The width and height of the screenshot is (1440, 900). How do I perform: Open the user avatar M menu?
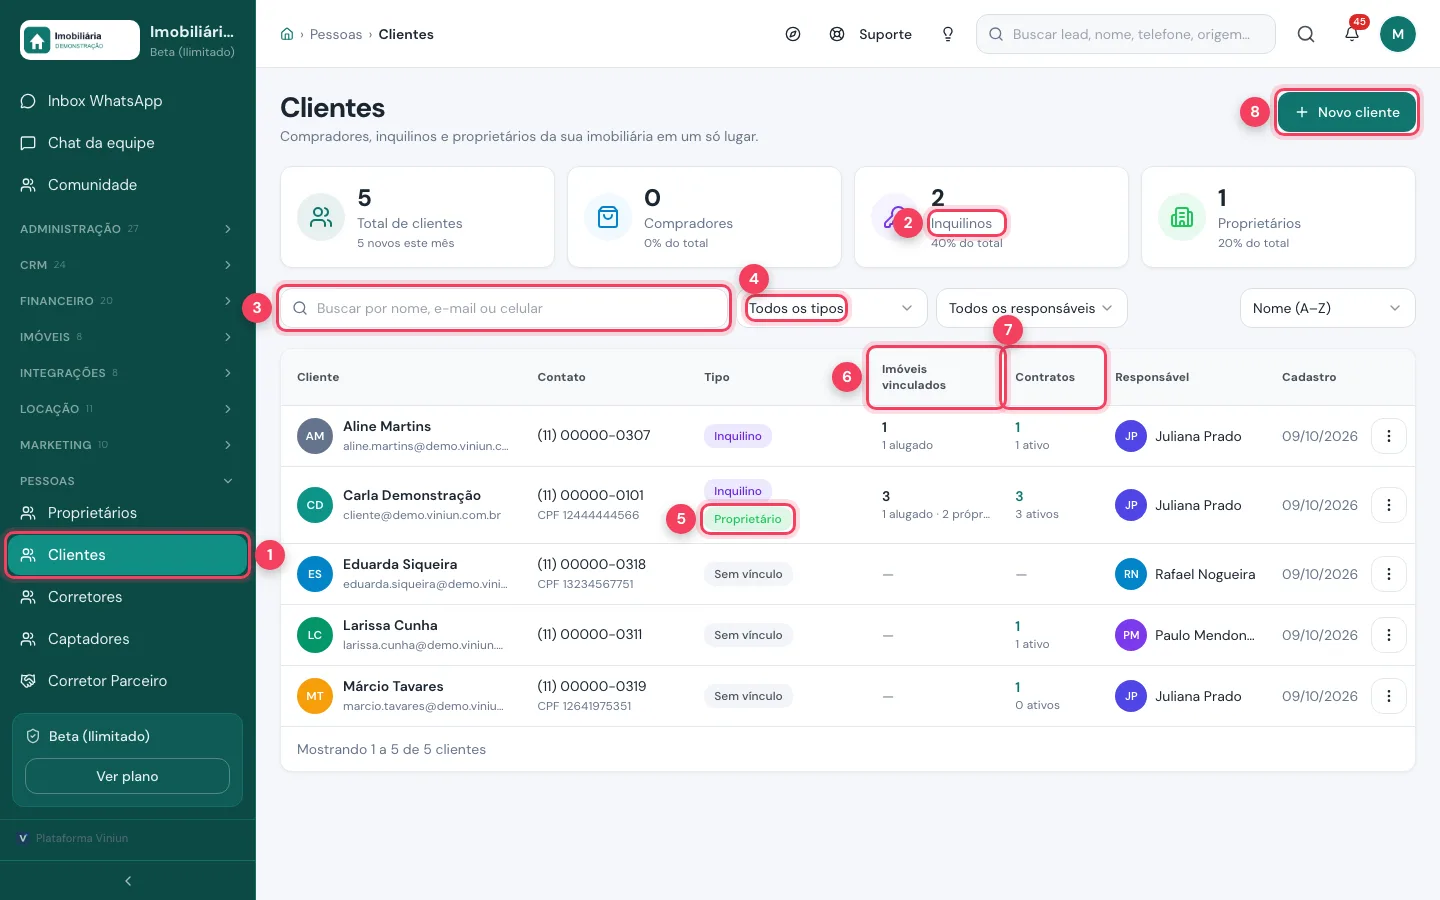(x=1398, y=34)
